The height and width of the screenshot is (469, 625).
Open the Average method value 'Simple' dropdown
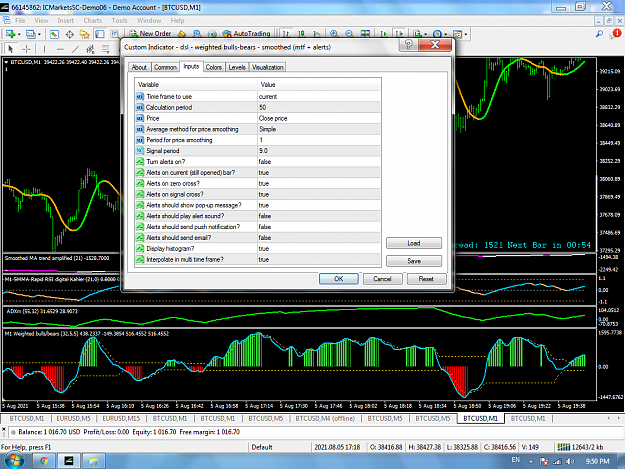click(x=319, y=129)
